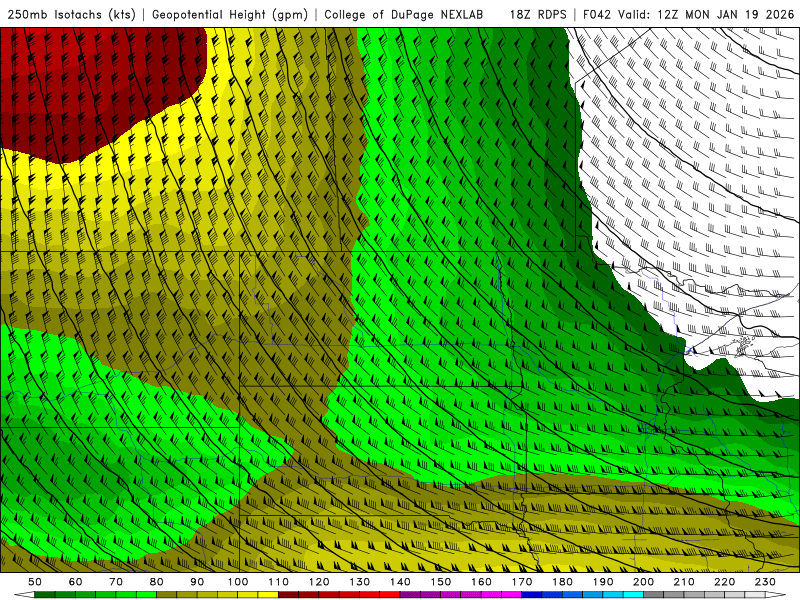The image size is (800, 600).
Task: Click the '180' colorbar scale label
Action: pos(562,582)
